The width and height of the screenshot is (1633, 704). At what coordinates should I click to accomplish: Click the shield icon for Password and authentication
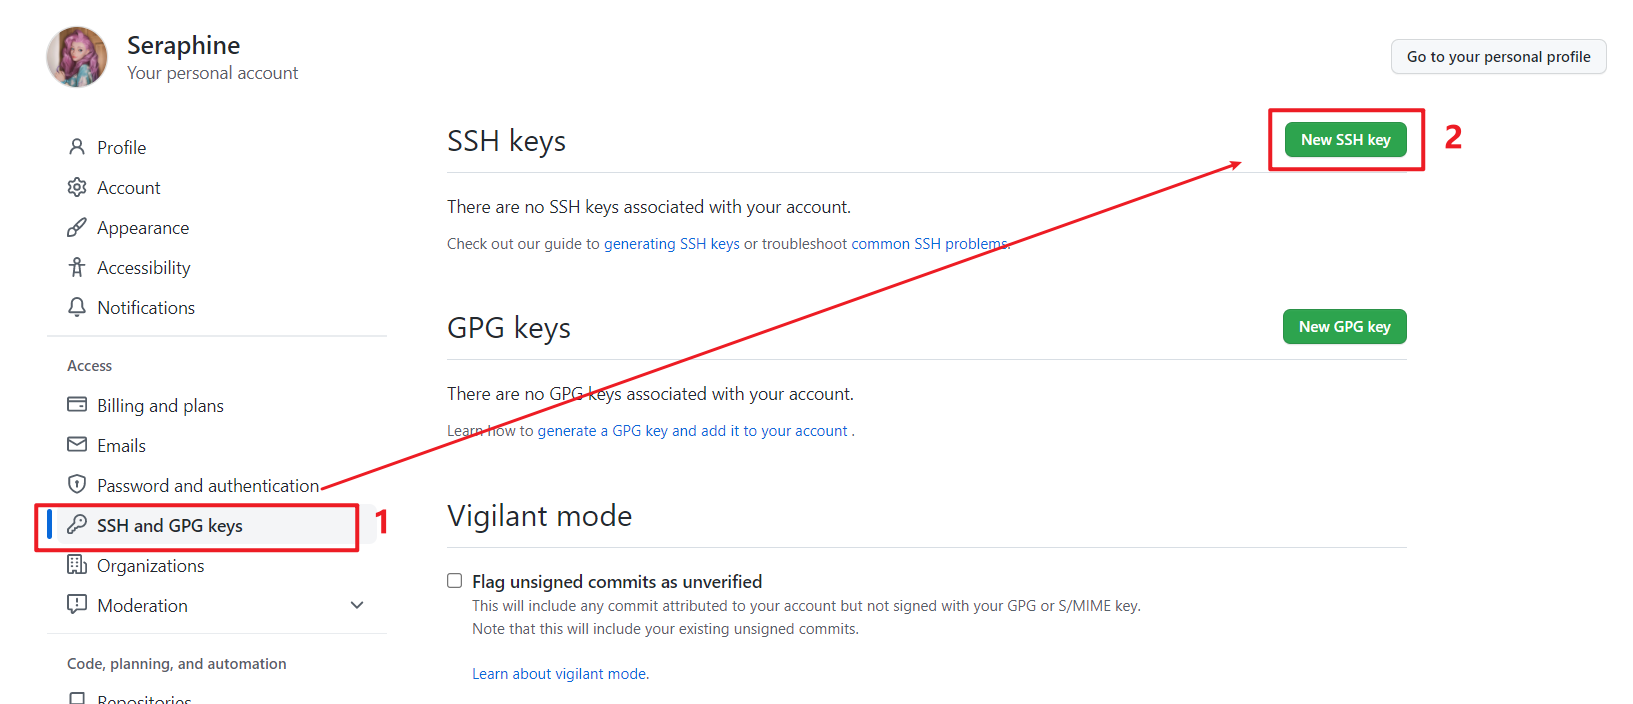pos(77,484)
